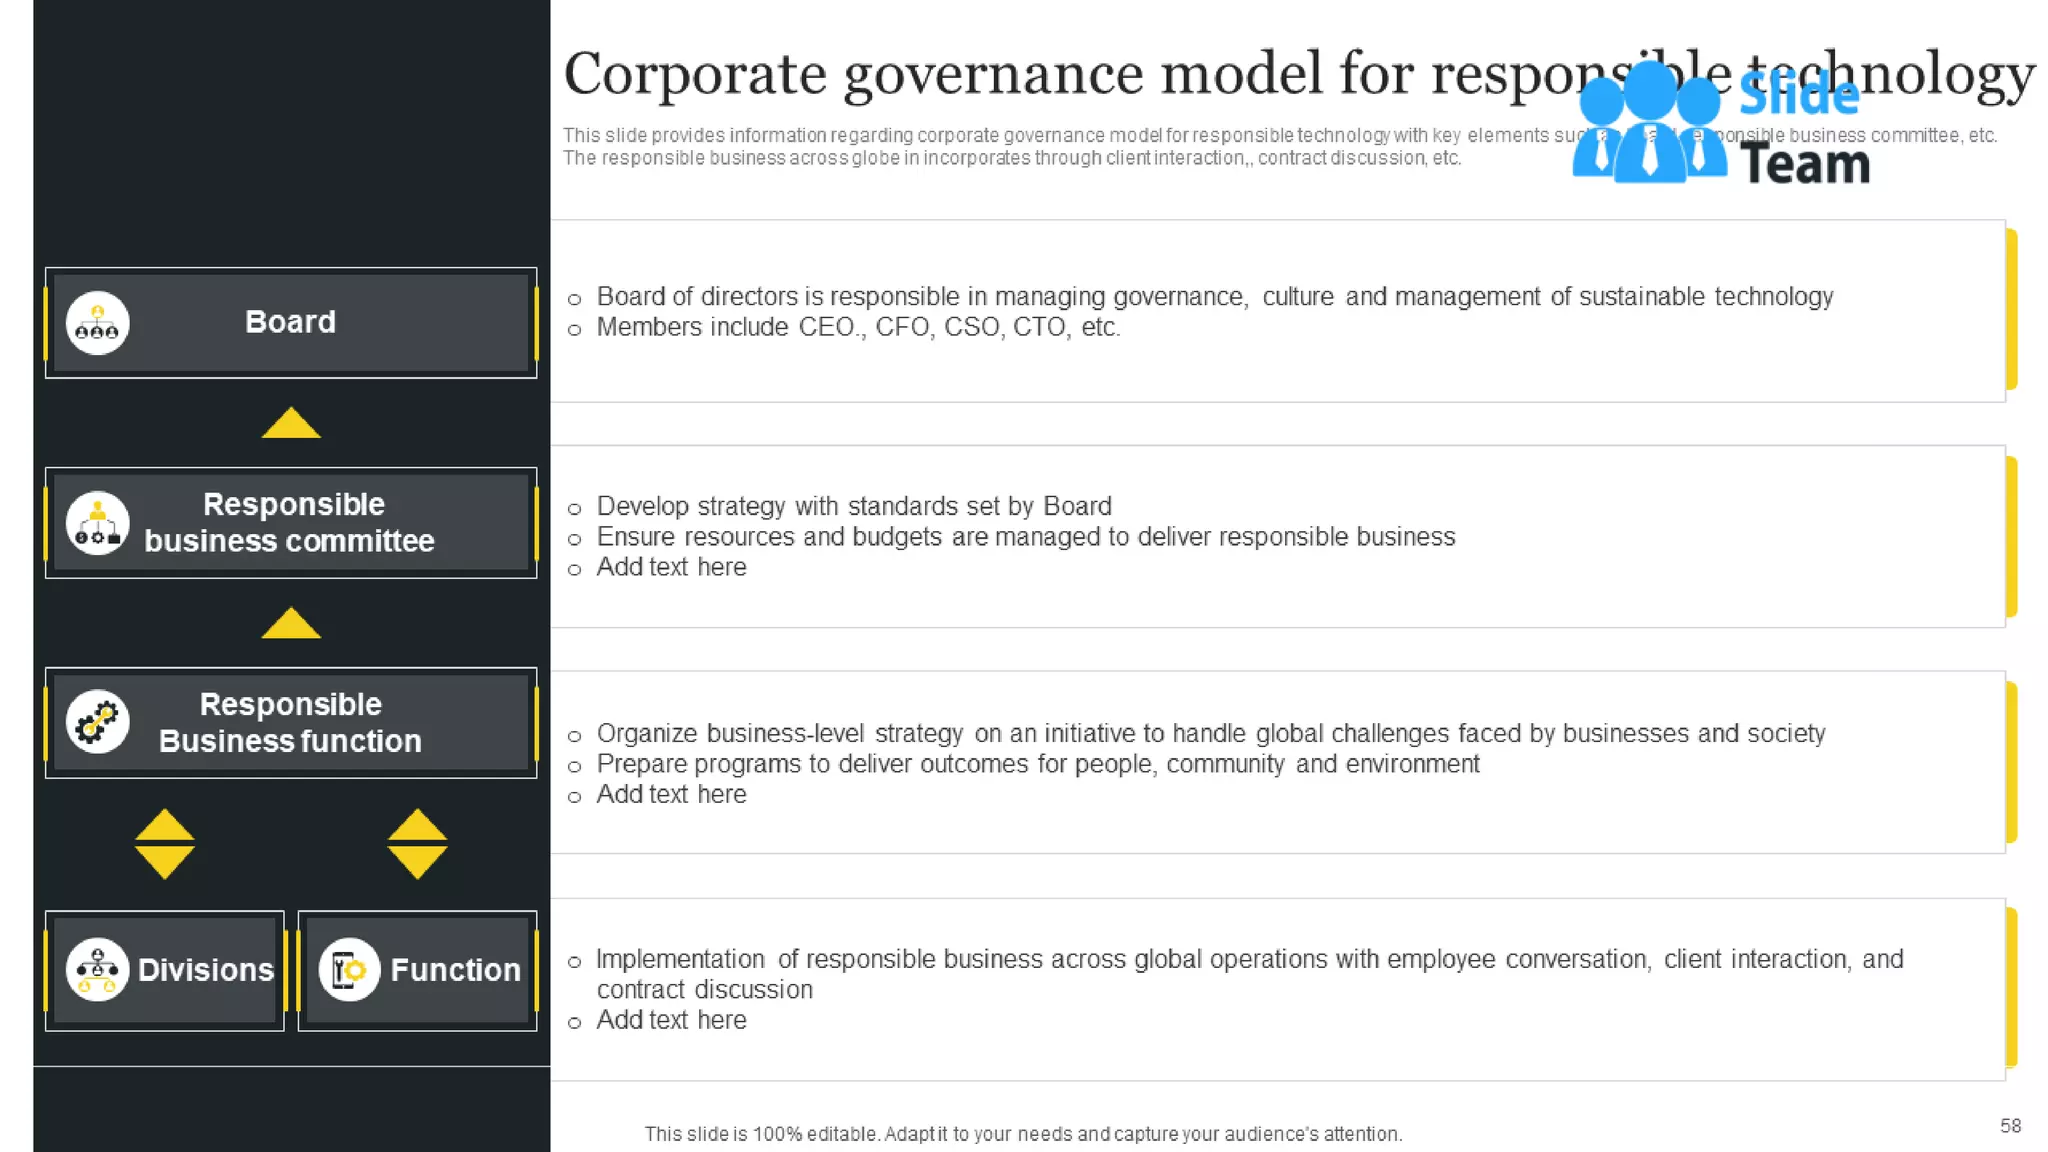This screenshot has height=1152, width=2048.
Task: Click the slide title 'Corporate governance model'
Action: 1300,75
